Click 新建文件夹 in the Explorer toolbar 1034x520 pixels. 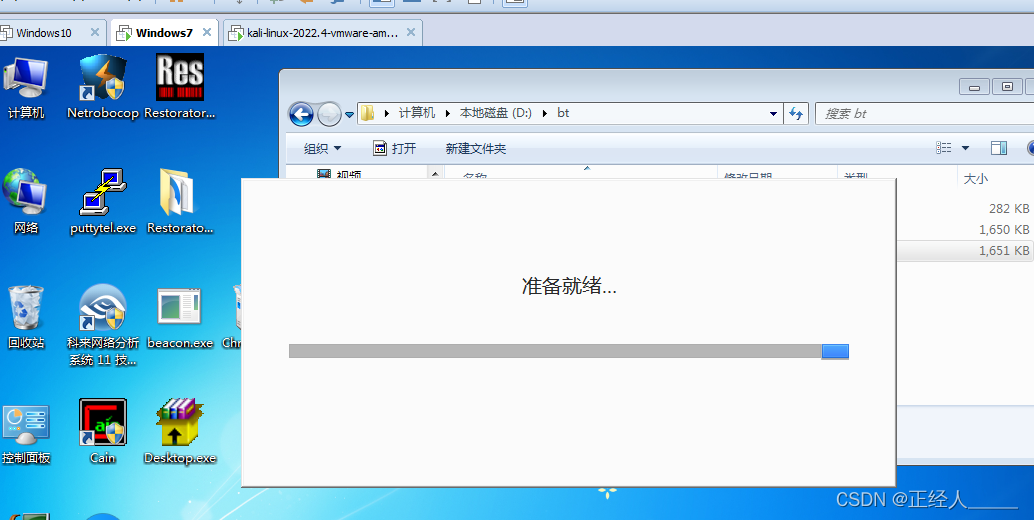pyautogui.click(x=475, y=148)
